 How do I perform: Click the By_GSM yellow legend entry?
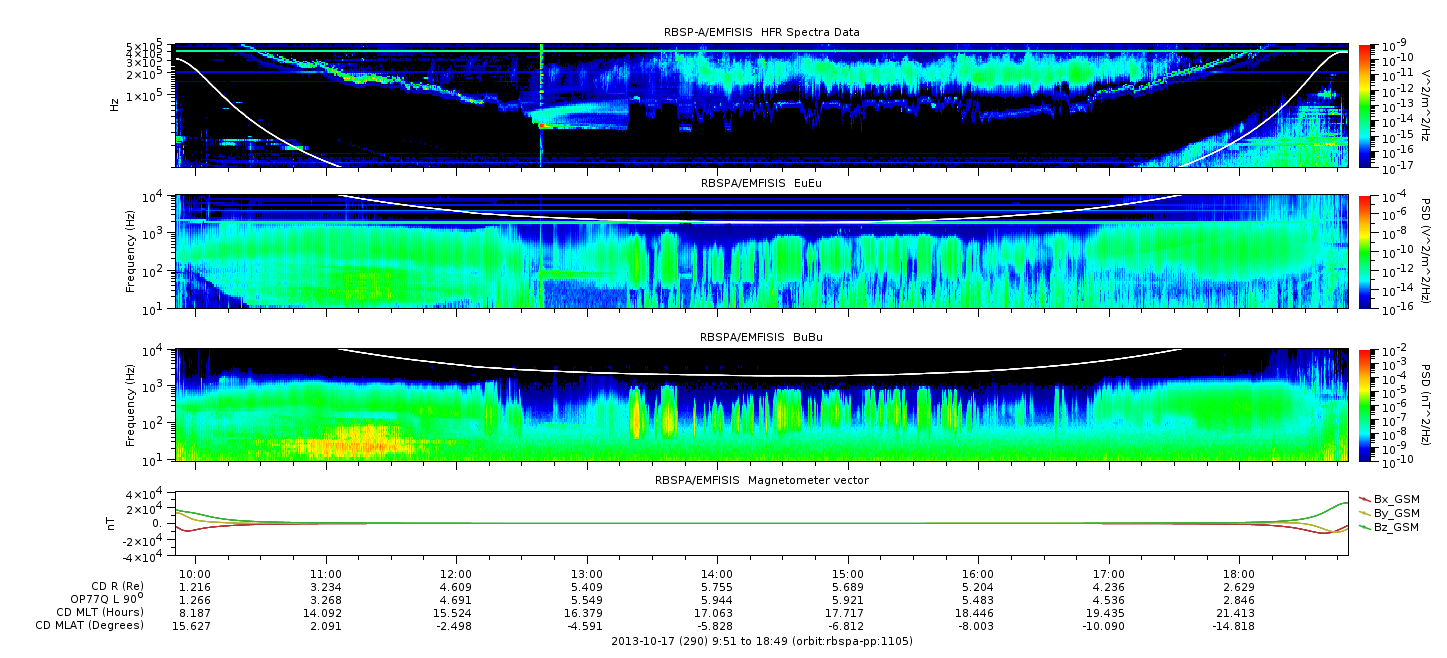tap(1389, 513)
